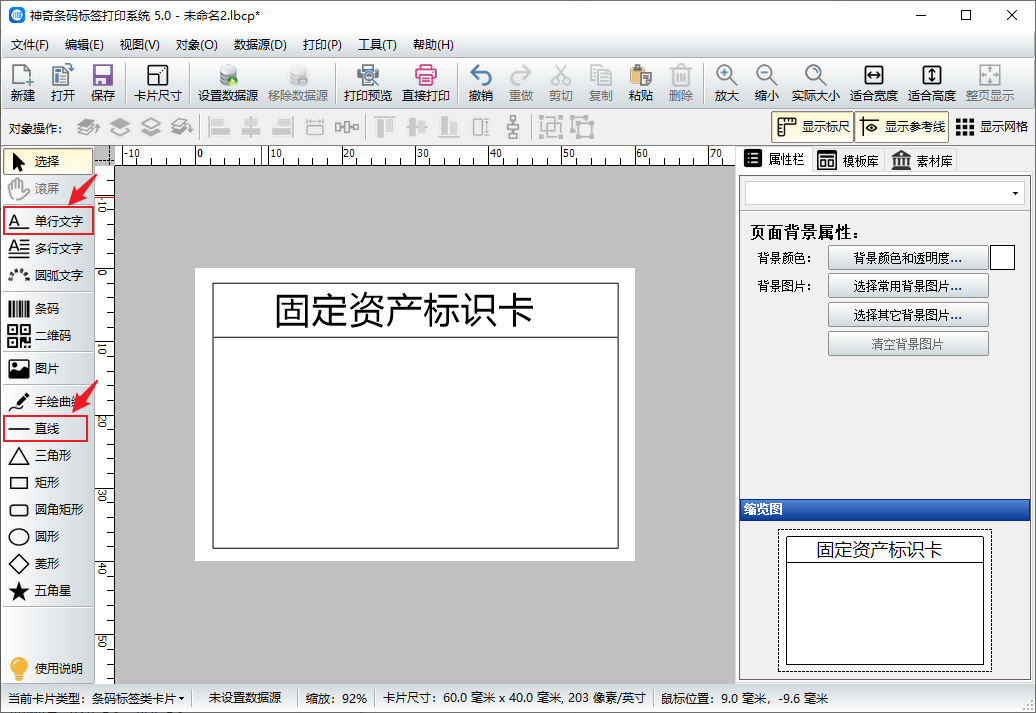Click the white background color swatch
1036x713 pixels.
pos(1002,258)
